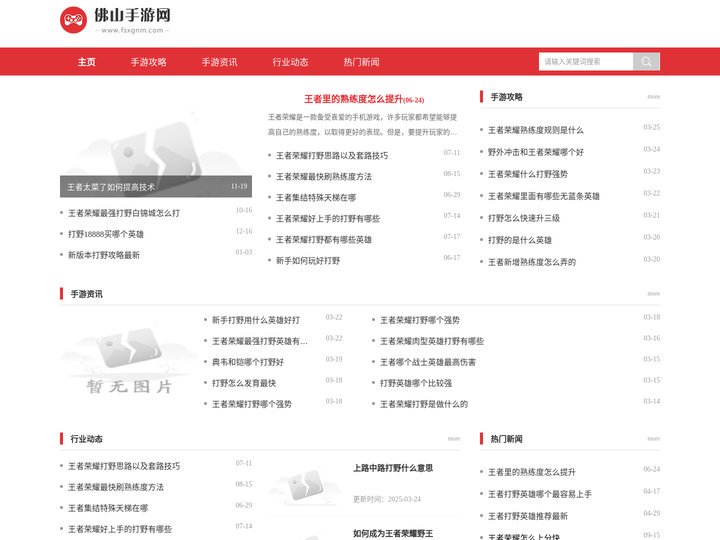The height and width of the screenshot is (540, 720).
Task: Open article 新手打野用什么英雄好打
Action: pos(256,320)
